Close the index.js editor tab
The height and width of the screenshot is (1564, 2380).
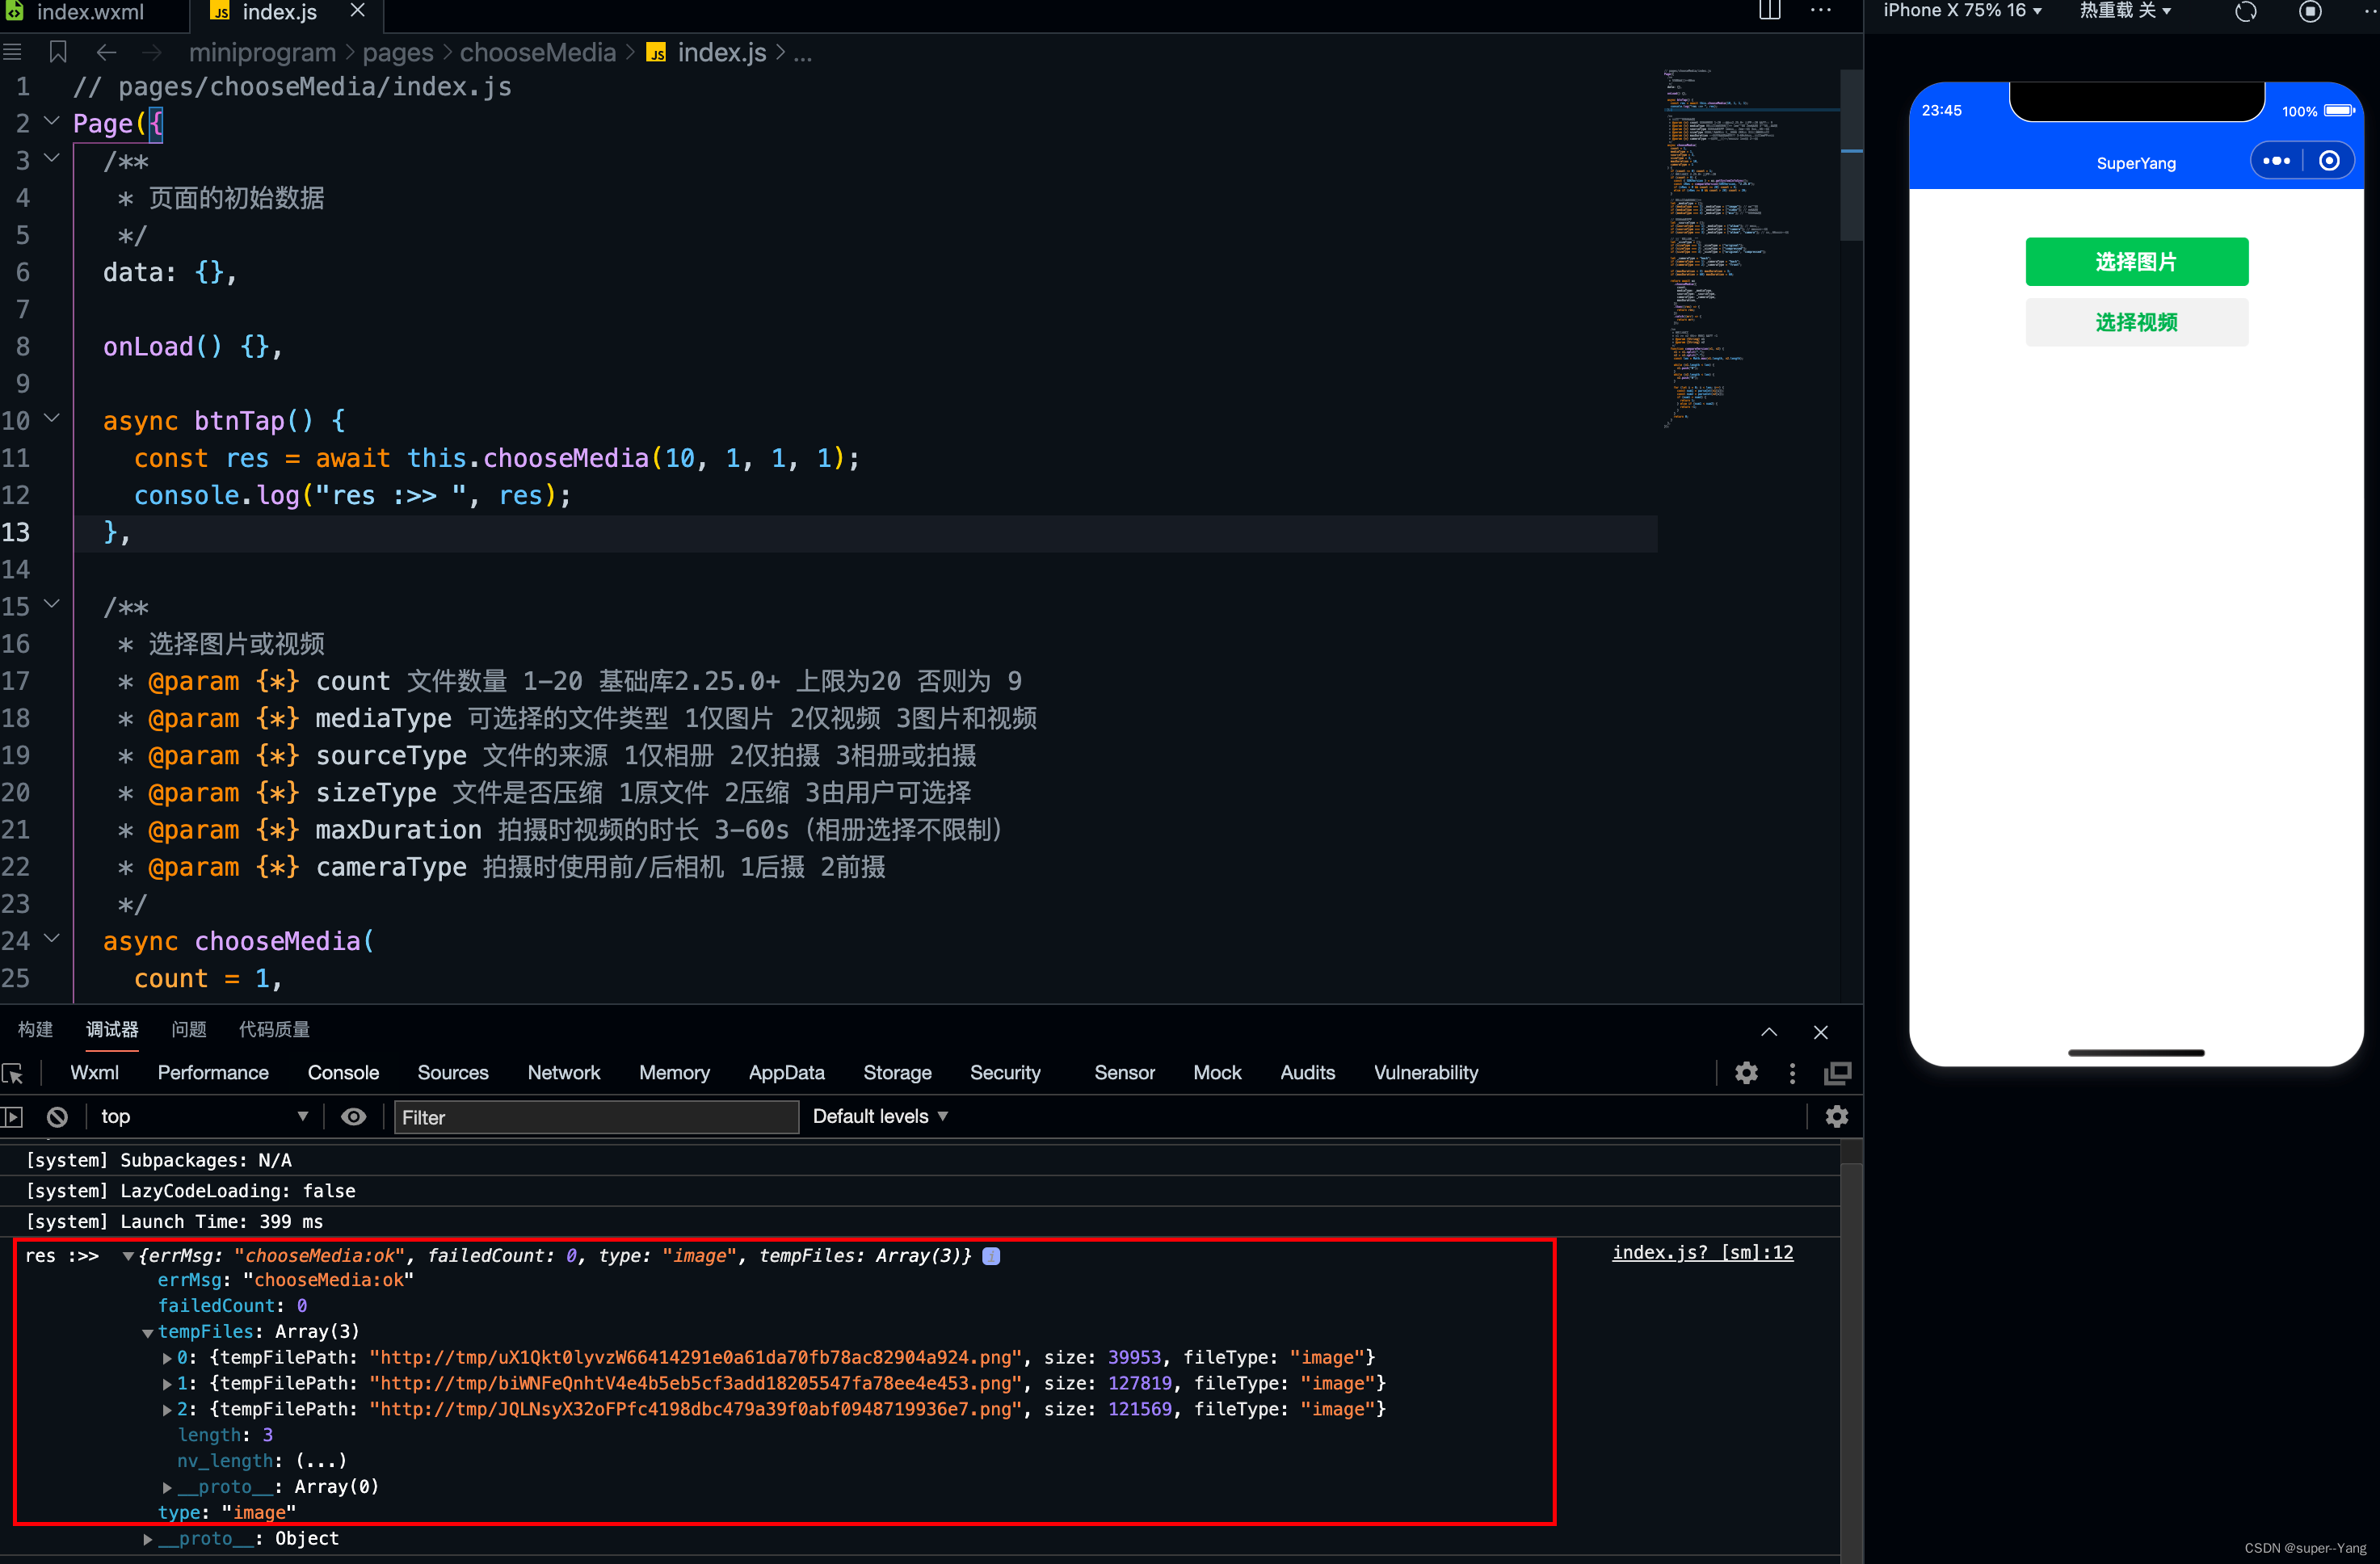point(357,11)
